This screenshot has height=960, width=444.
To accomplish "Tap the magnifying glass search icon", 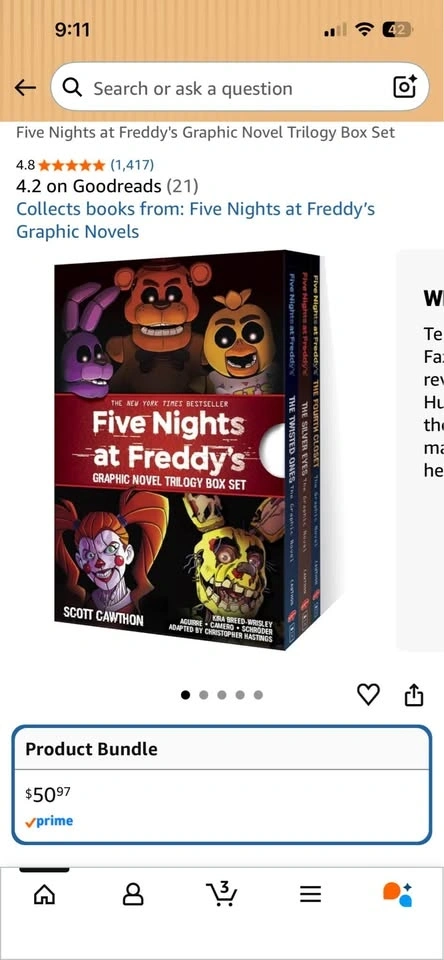I will (72, 88).
